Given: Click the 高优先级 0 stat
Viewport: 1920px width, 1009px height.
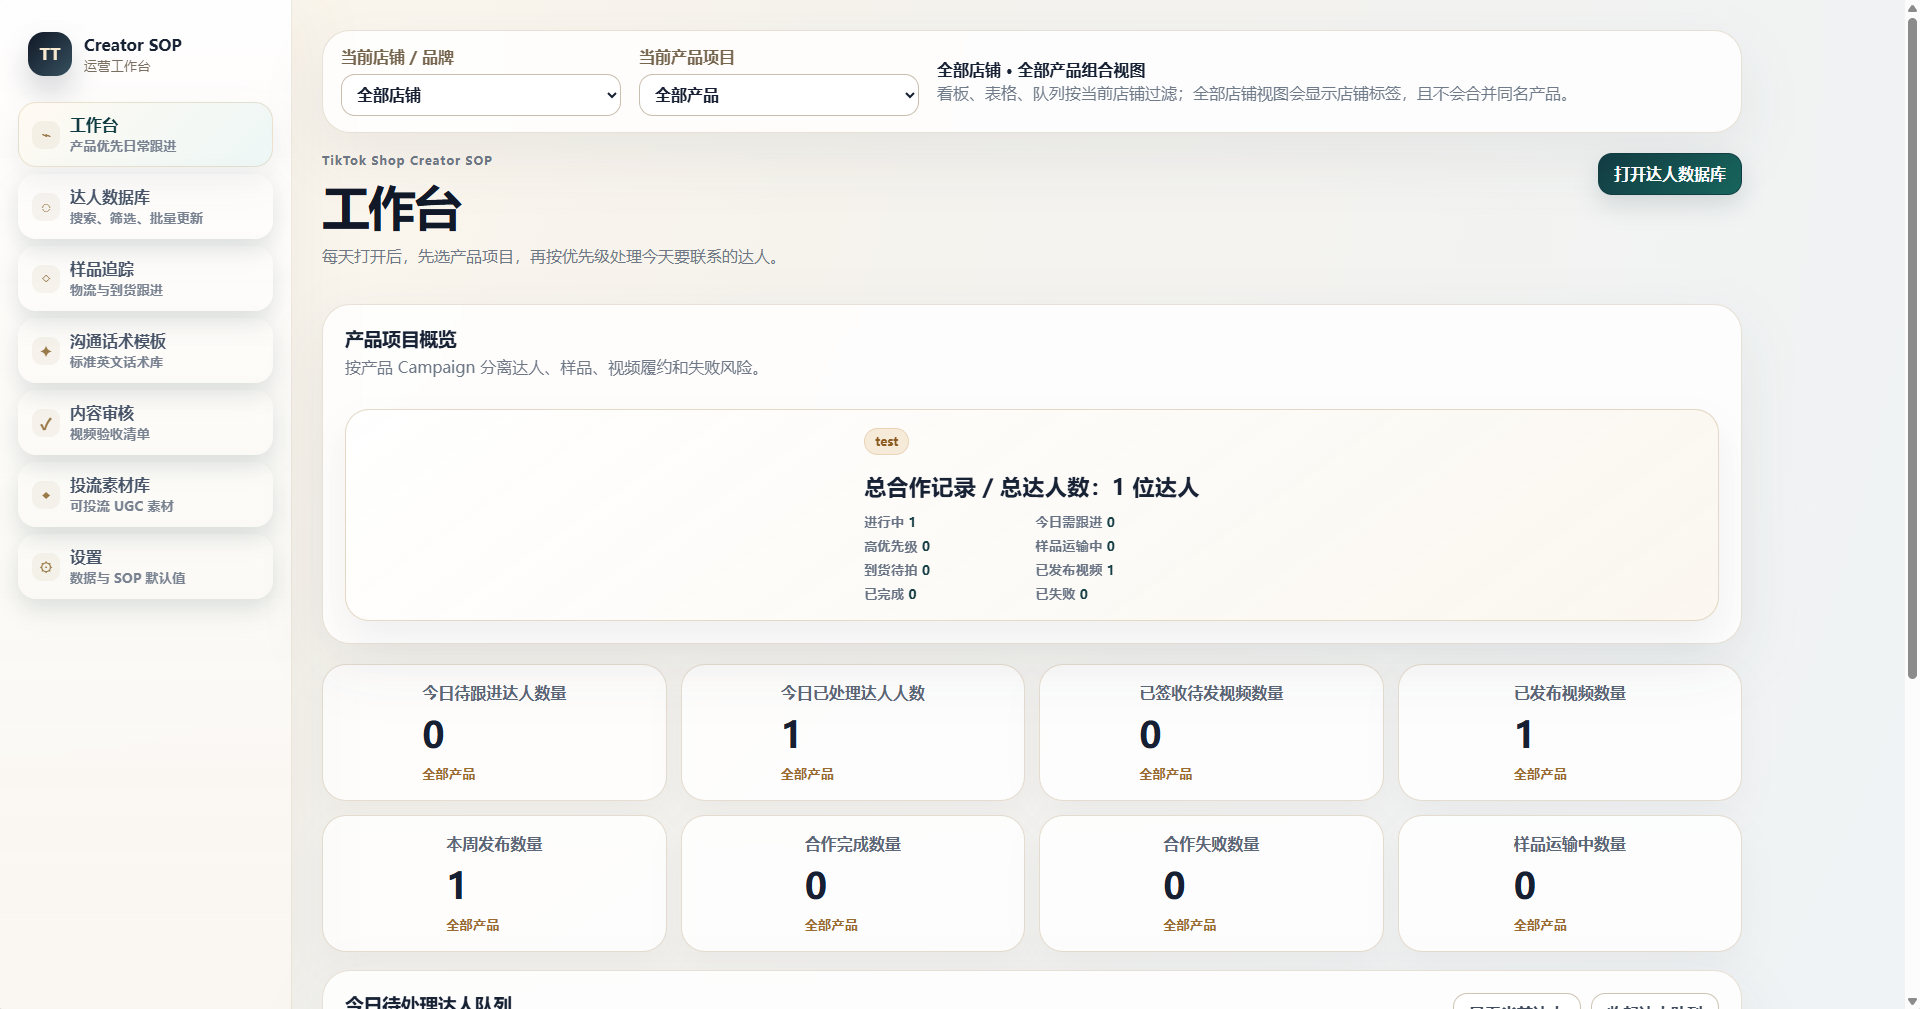Looking at the screenshot, I should pos(897,546).
